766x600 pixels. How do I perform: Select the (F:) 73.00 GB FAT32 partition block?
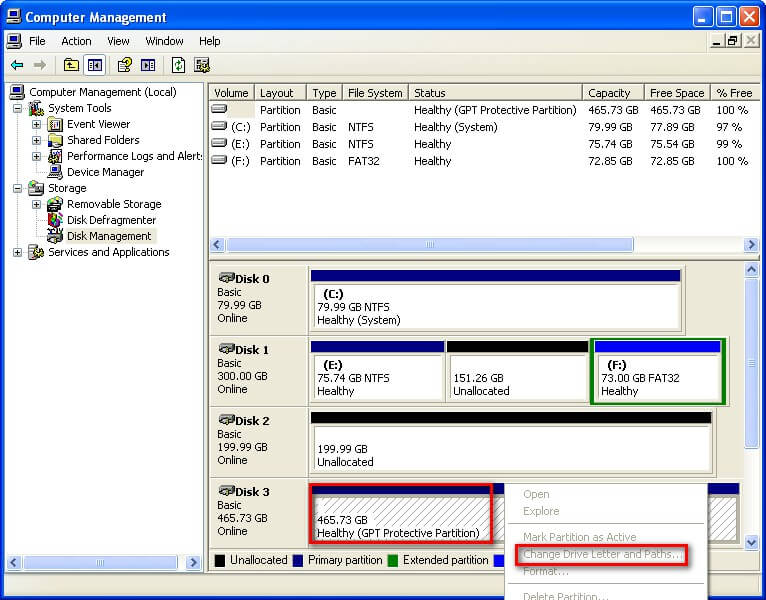pyautogui.click(x=658, y=372)
